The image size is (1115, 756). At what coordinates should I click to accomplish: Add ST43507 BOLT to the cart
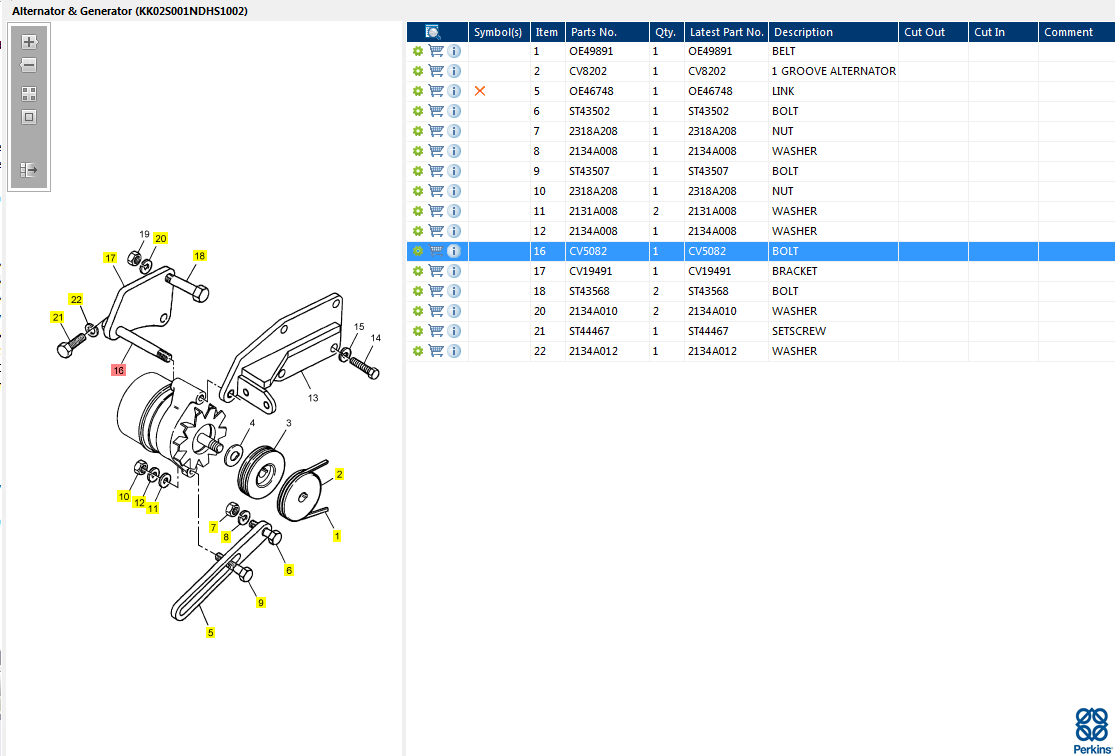click(436, 171)
